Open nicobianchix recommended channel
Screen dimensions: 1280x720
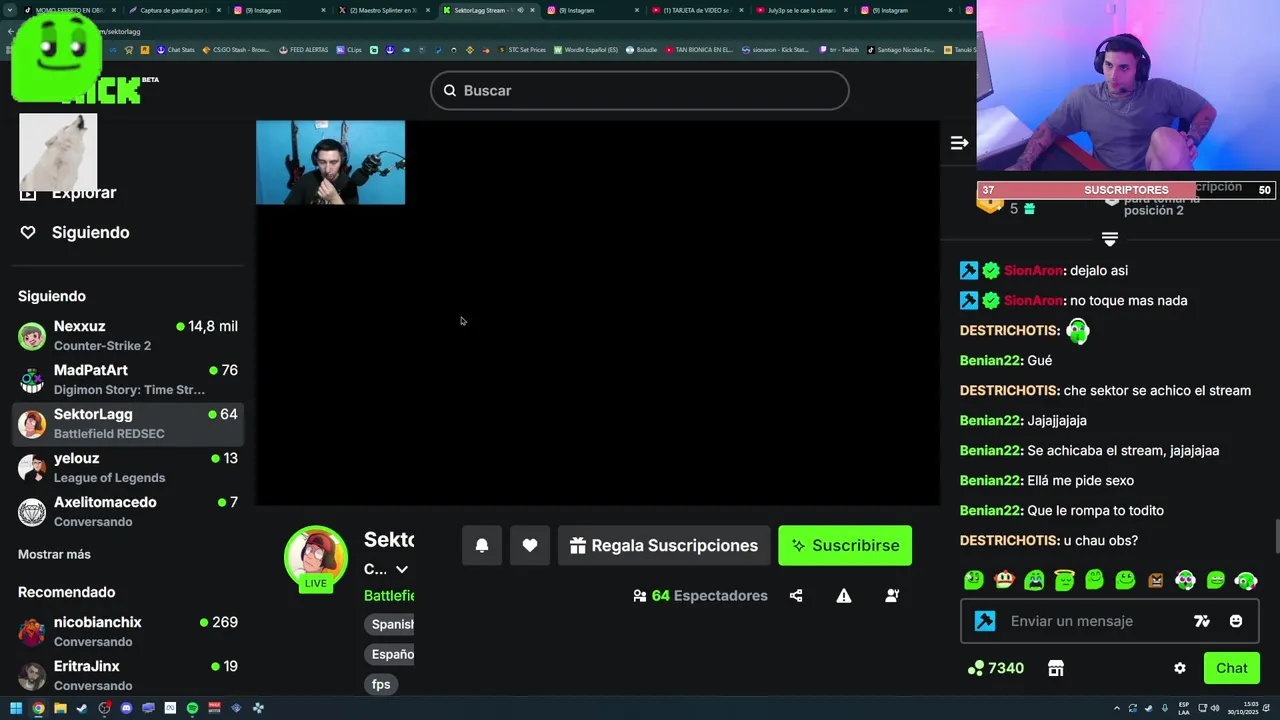129,632
